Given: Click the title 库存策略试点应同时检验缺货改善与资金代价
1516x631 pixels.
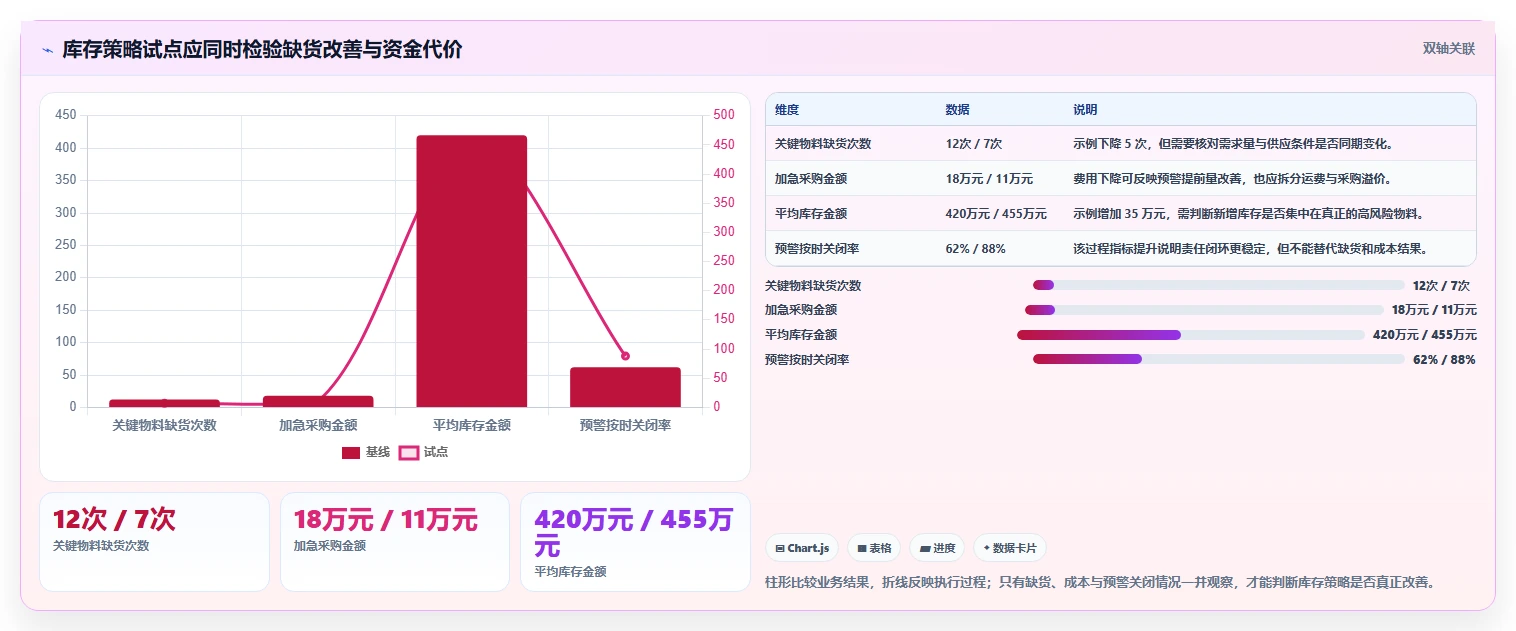Looking at the screenshot, I should tap(262, 50).
